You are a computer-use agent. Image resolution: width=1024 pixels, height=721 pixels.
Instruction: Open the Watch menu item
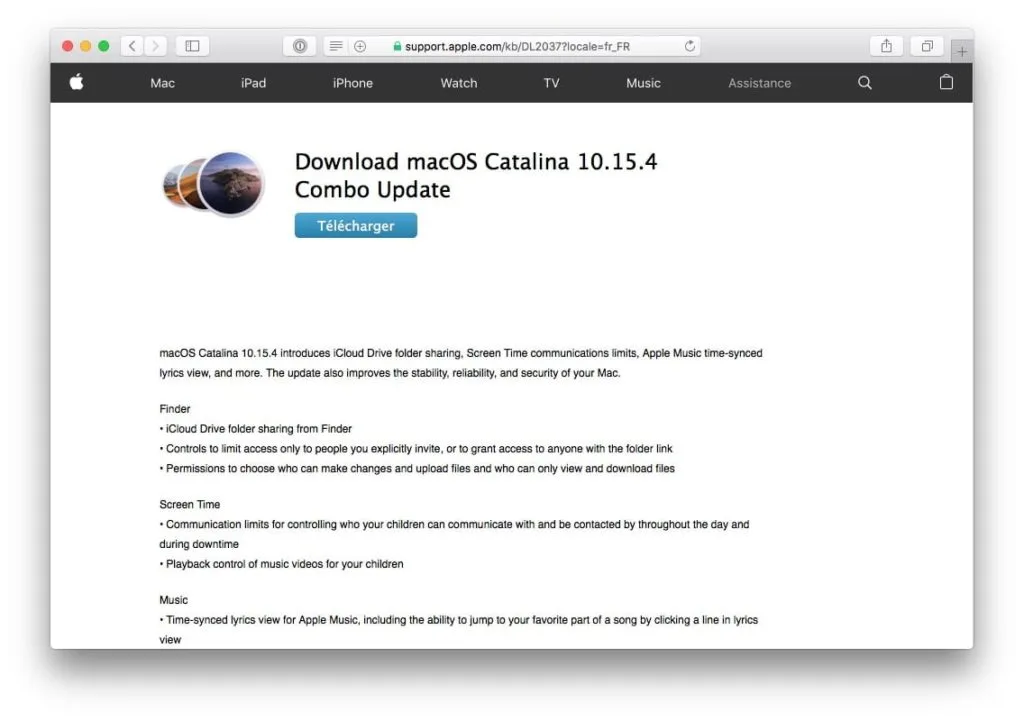click(458, 83)
